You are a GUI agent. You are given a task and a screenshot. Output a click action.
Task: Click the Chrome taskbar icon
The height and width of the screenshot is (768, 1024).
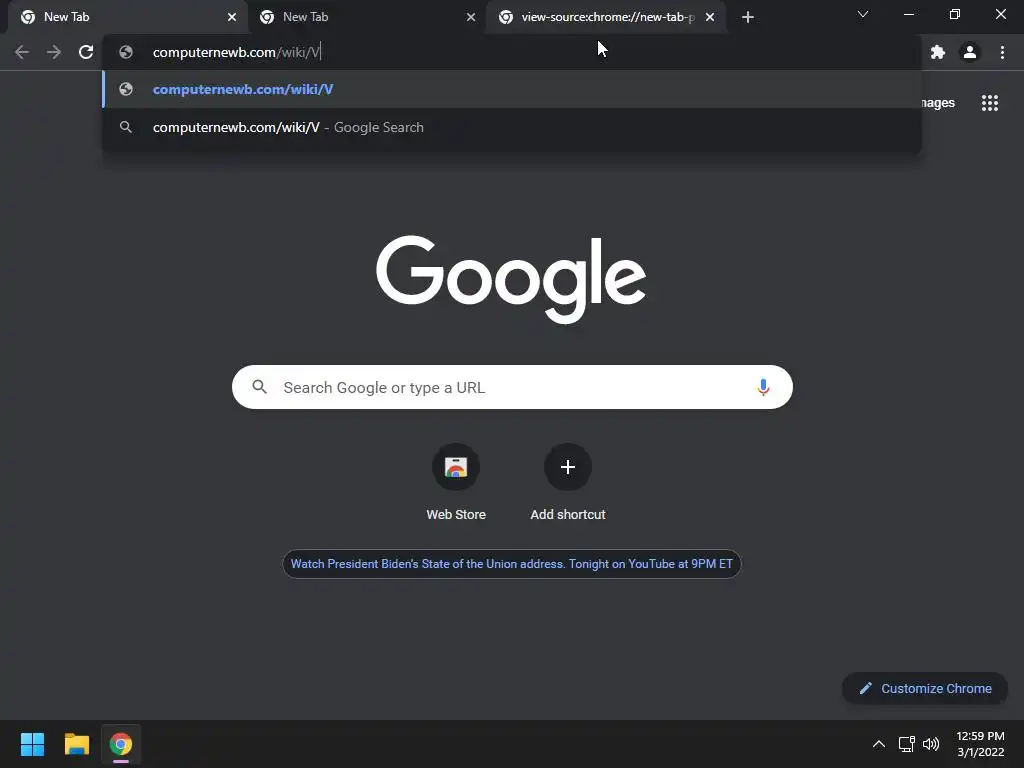[x=121, y=744]
